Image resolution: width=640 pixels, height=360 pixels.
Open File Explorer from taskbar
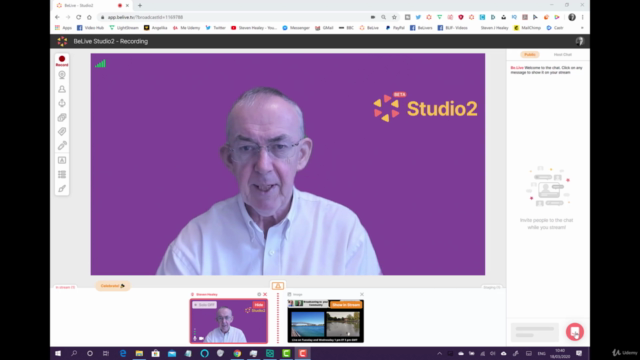point(139,353)
